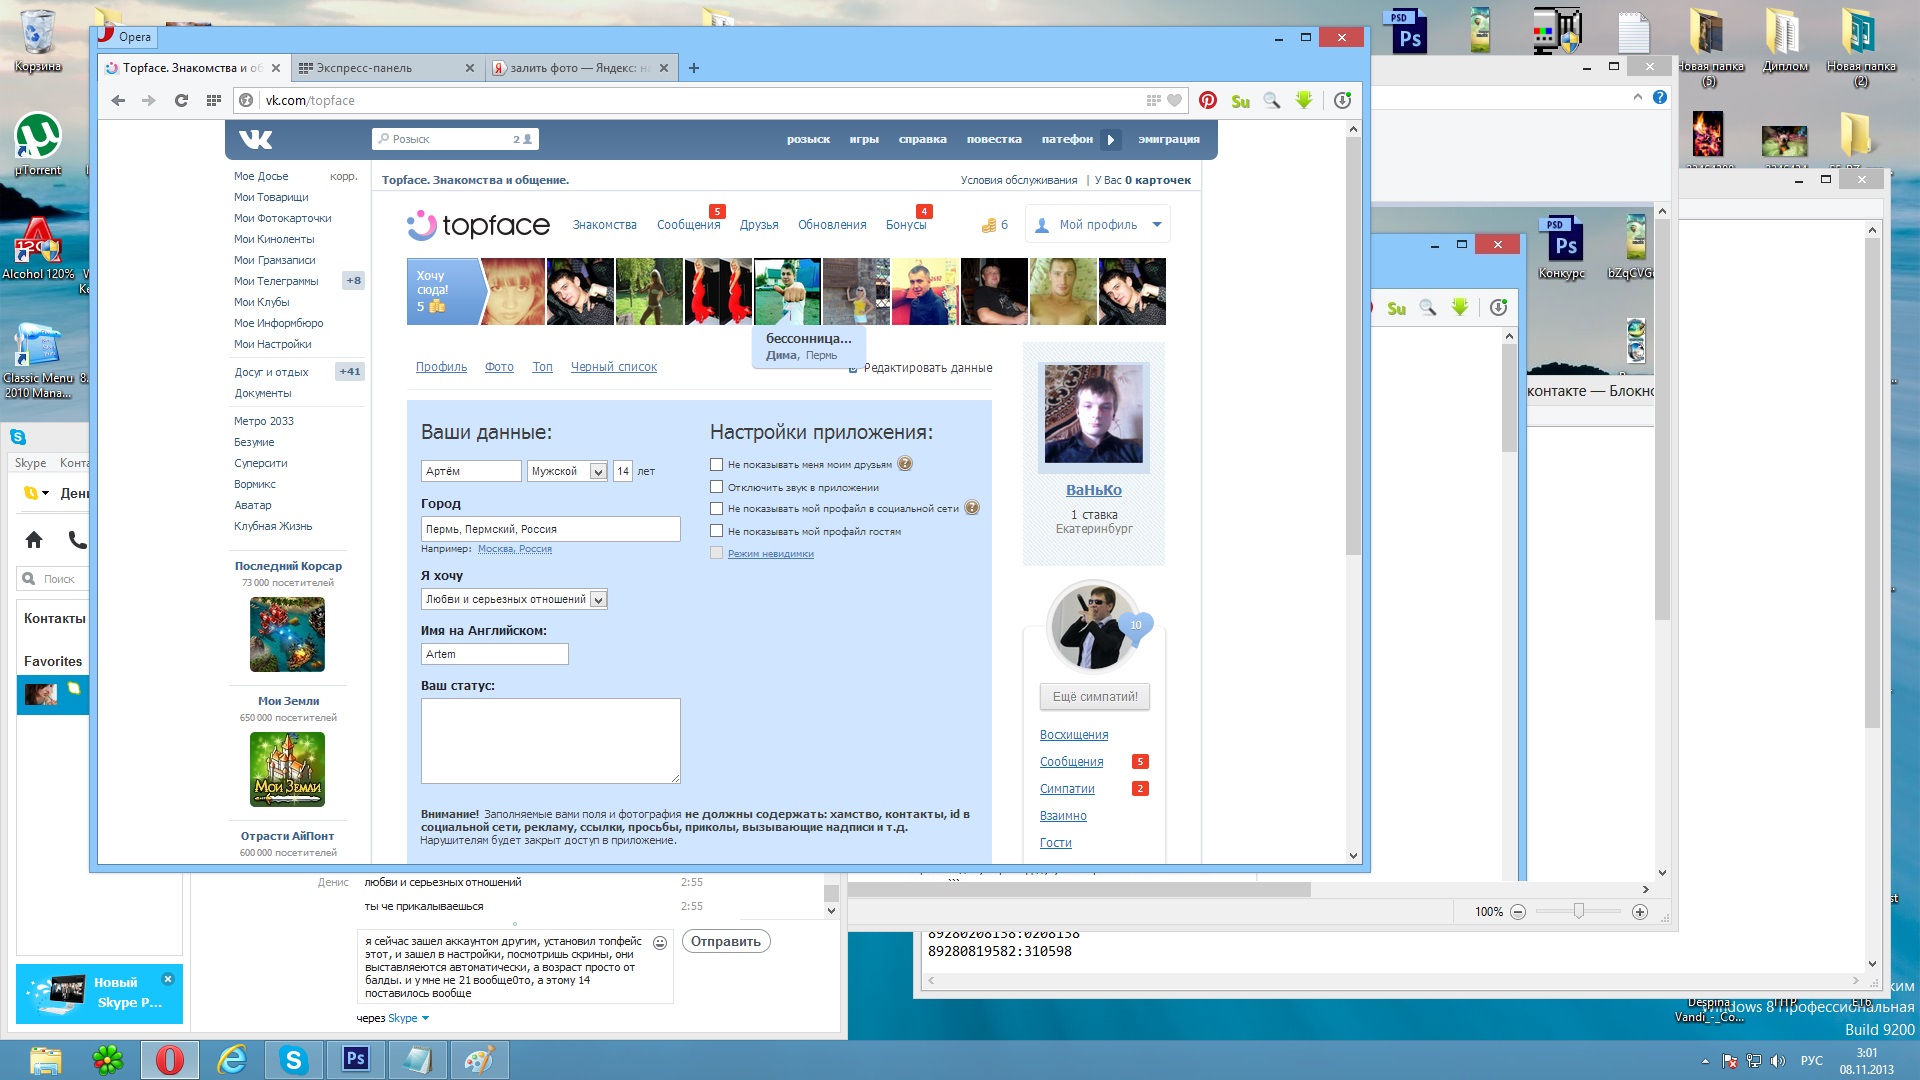Click the Opera forward arrow button
The image size is (1920, 1080).
[x=149, y=100]
